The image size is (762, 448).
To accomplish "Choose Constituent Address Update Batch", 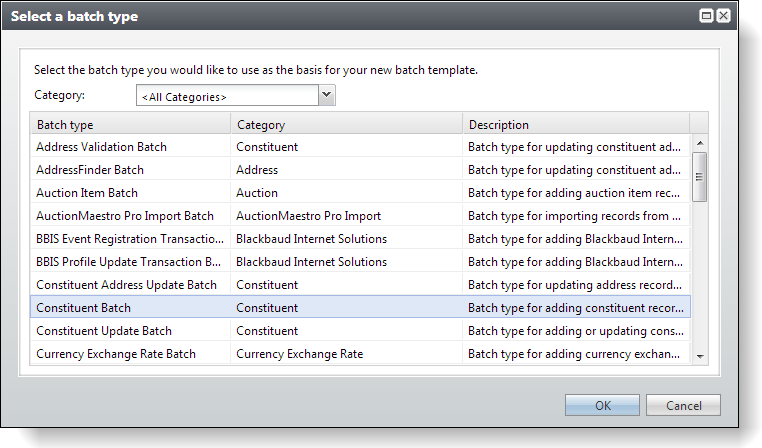I will click(360, 284).
